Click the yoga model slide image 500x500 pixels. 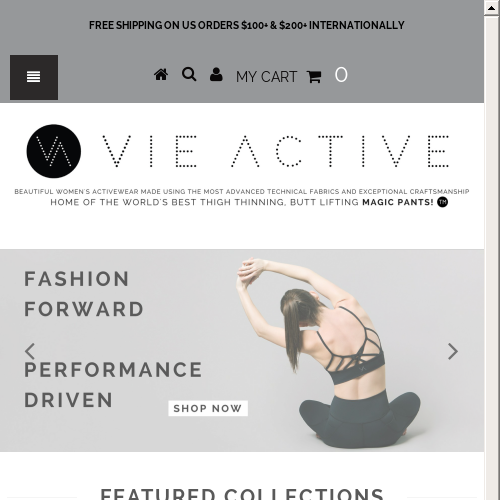[x=328, y=352]
